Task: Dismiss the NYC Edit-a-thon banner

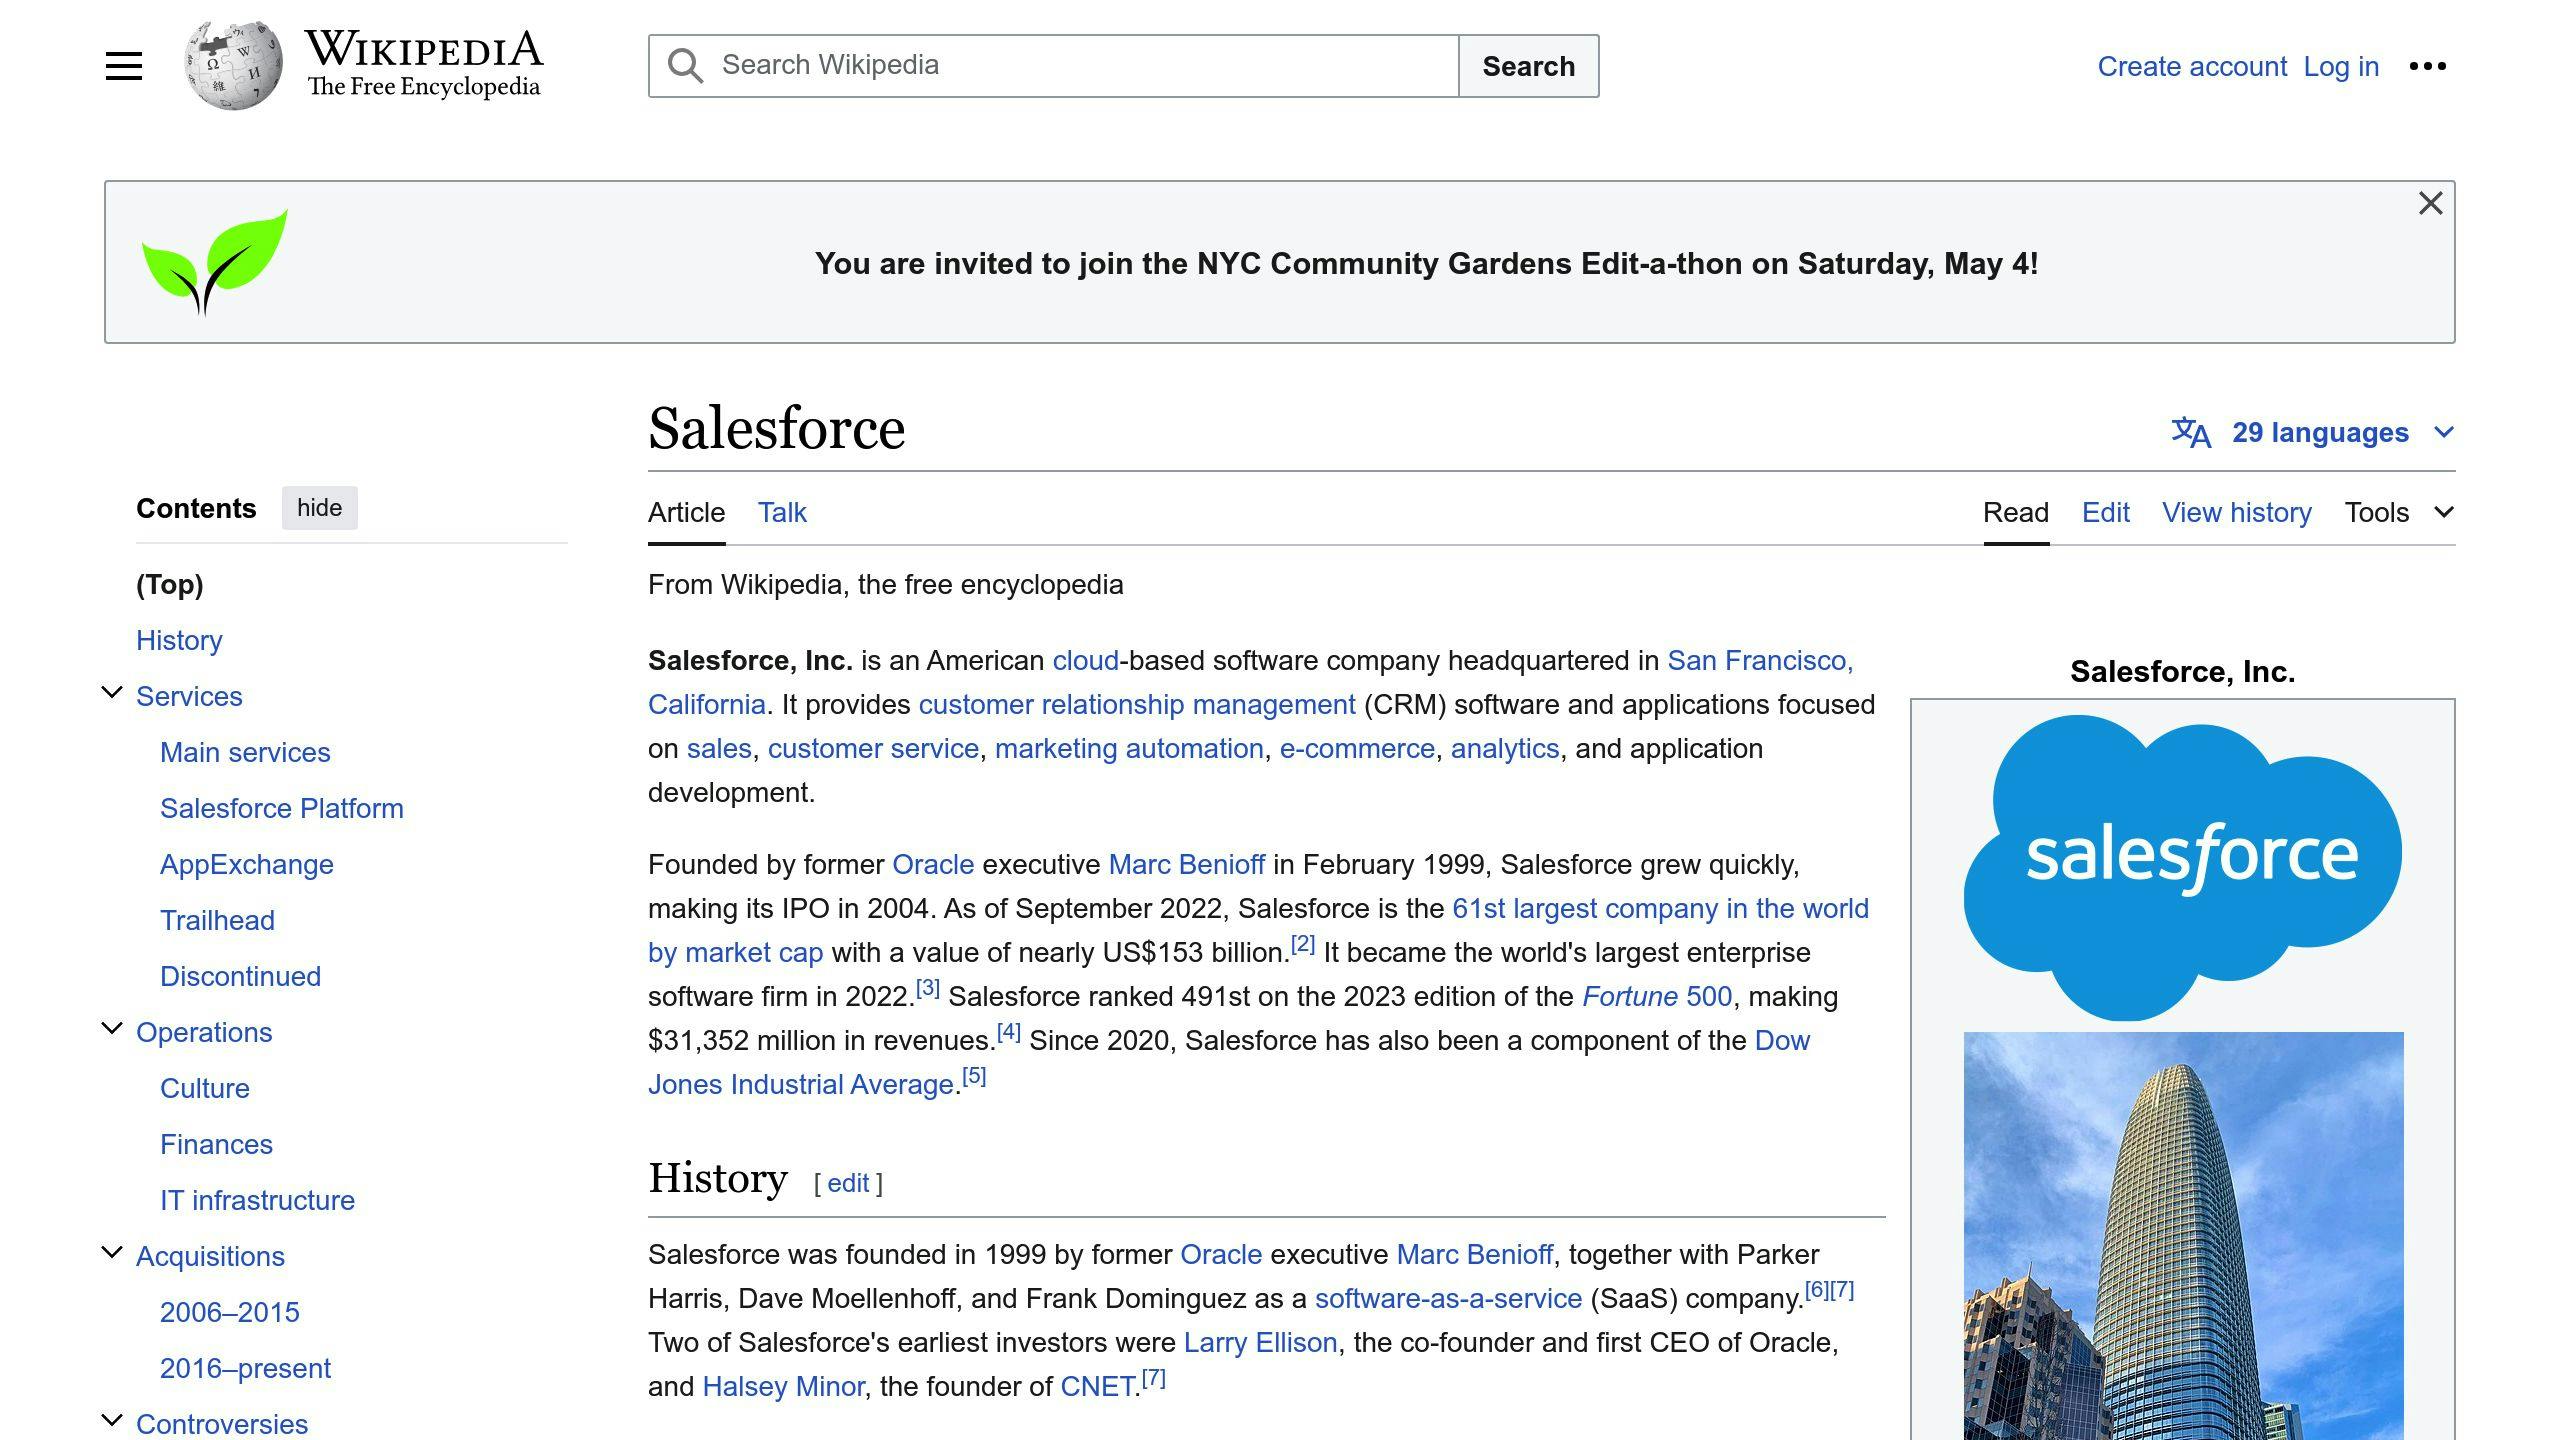Action: click(2430, 202)
